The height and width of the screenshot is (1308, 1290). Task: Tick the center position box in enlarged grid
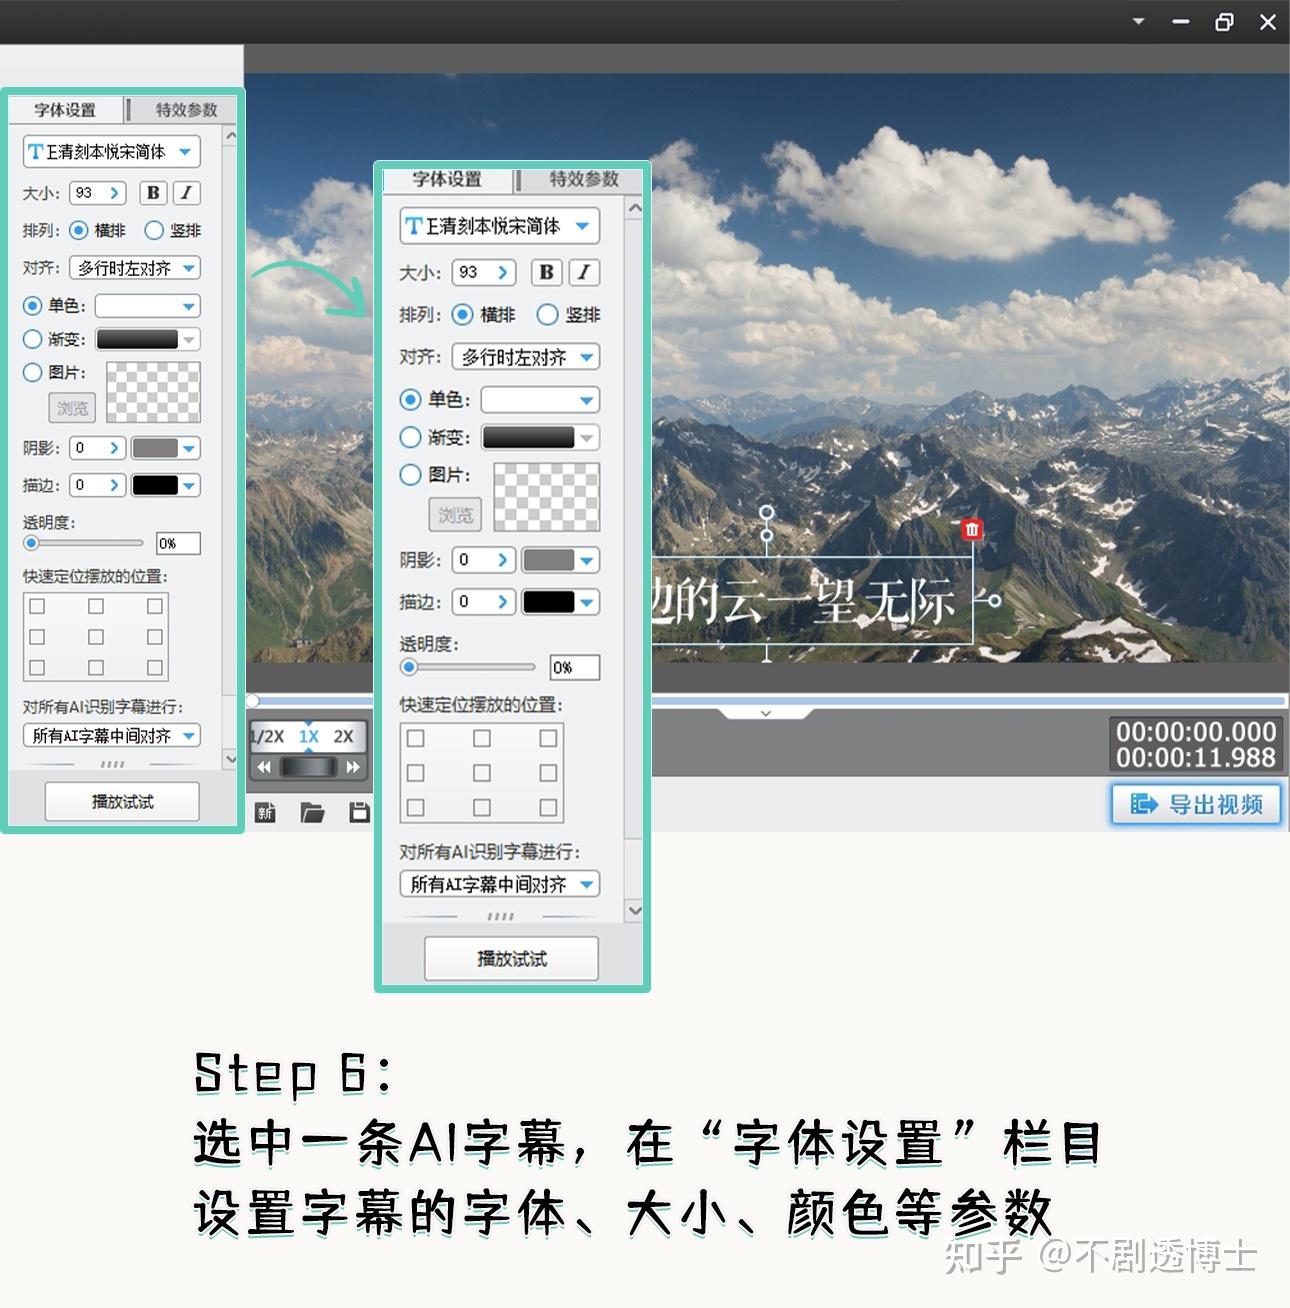click(482, 773)
